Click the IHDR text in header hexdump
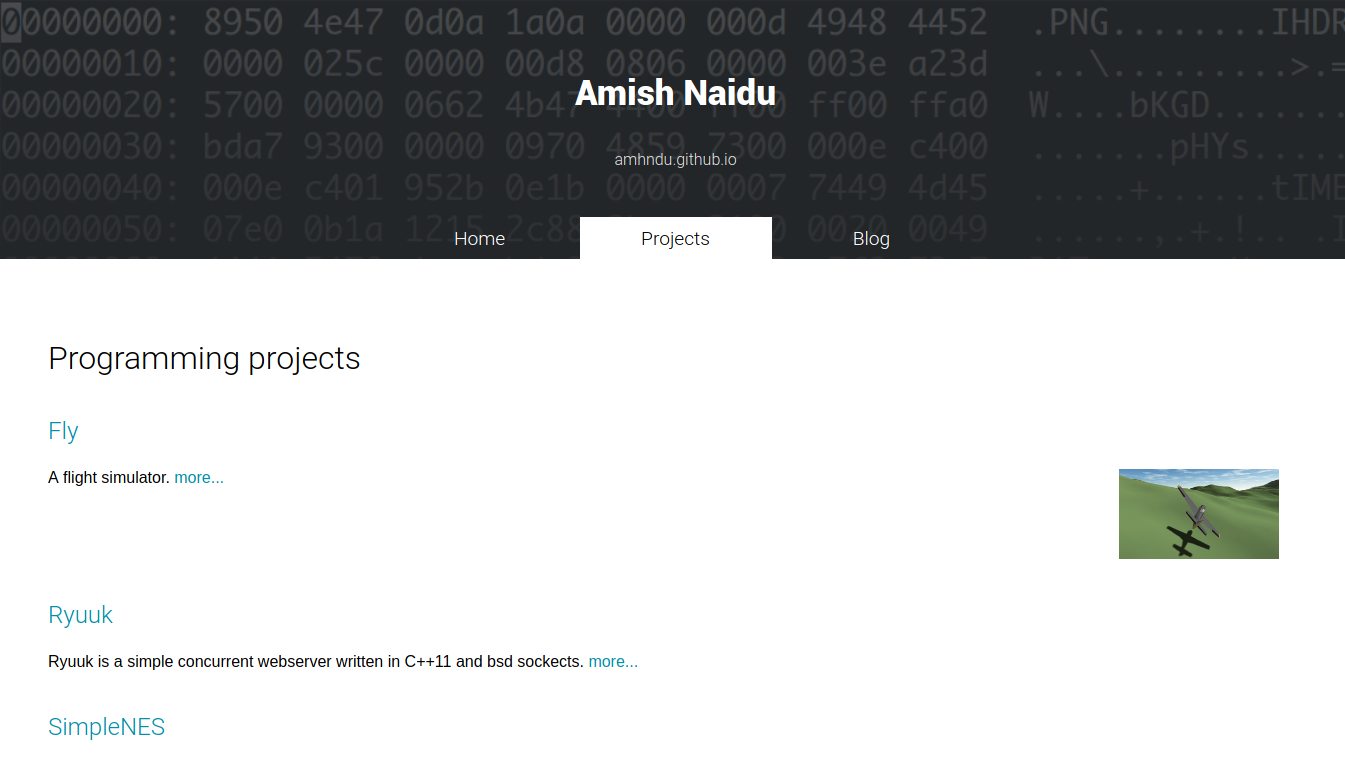1345x760 pixels. [1308, 23]
